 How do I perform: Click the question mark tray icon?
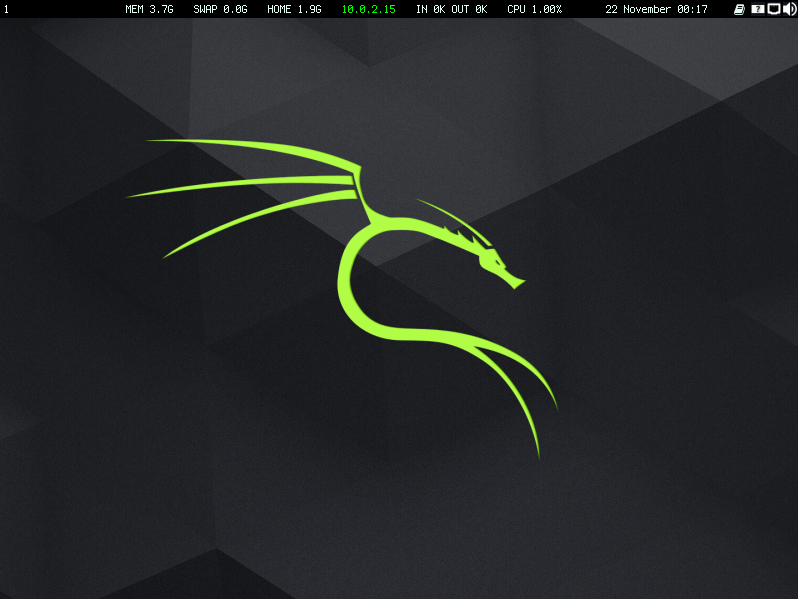tap(757, 9)
